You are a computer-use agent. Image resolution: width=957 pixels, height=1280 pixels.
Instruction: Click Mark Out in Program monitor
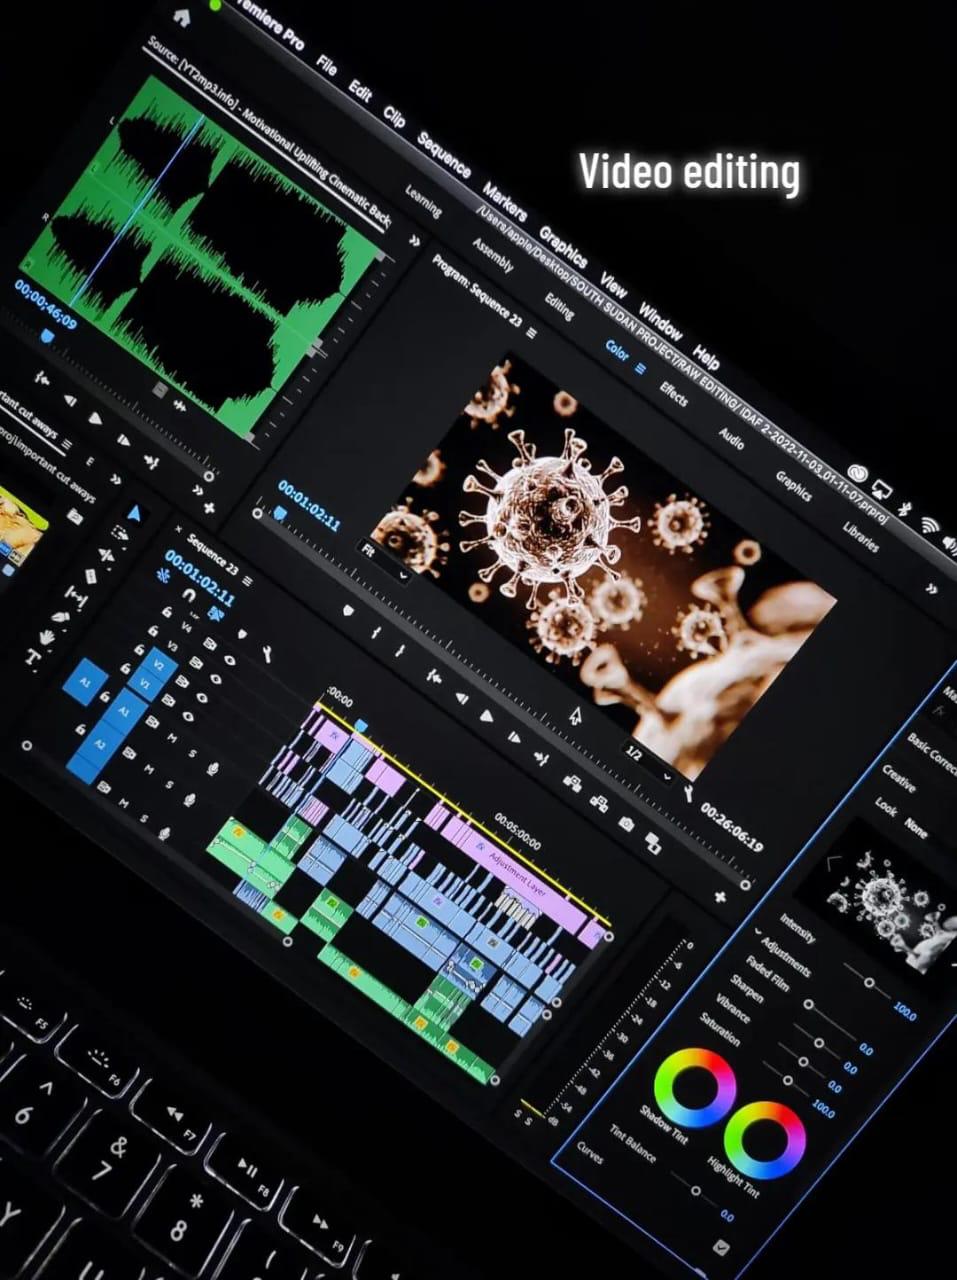tap(401, 650)
